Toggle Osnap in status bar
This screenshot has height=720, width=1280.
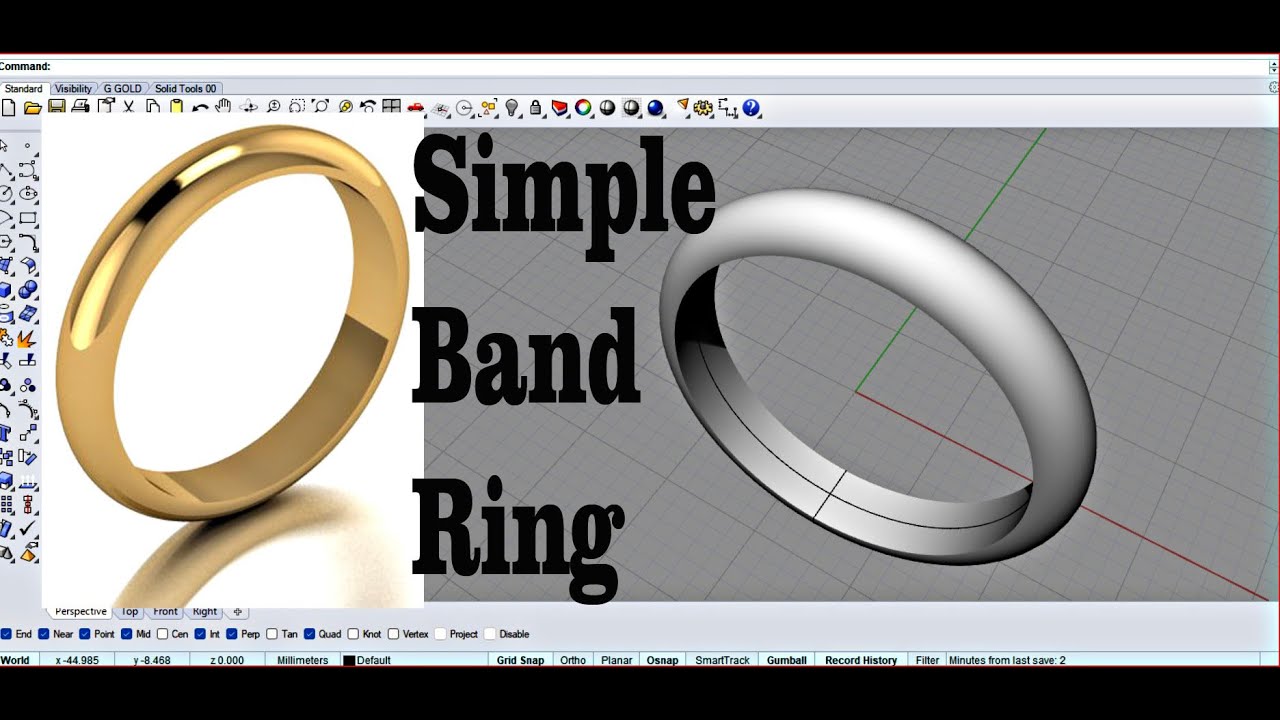coord(662,660)
